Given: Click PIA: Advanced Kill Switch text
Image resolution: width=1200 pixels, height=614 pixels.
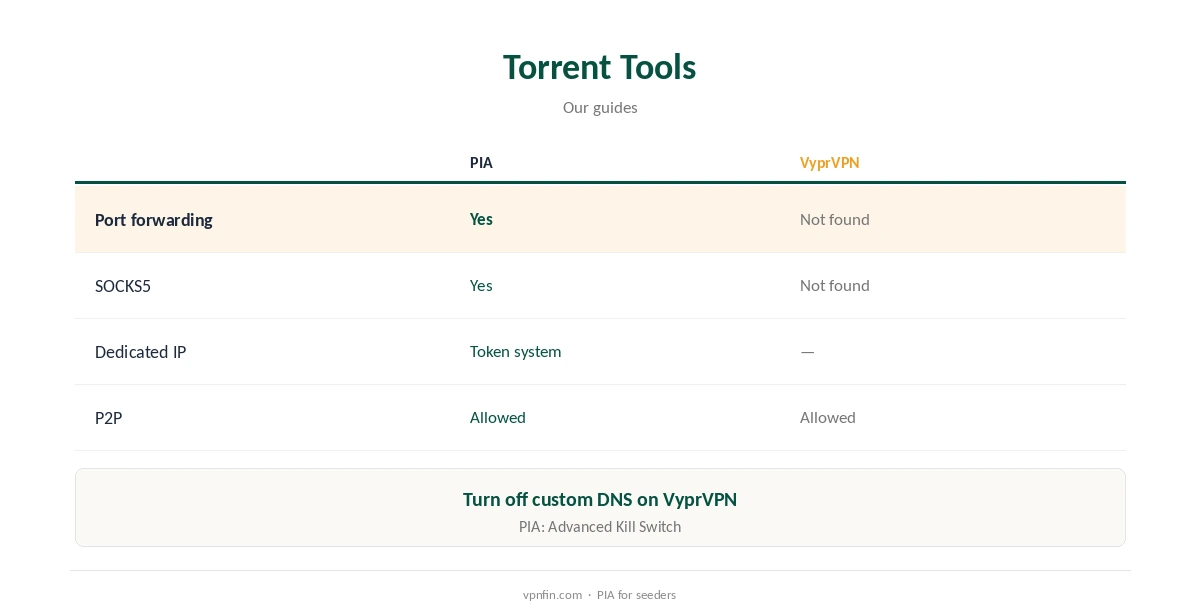Looking at the screenshot, I should point(600,527).
